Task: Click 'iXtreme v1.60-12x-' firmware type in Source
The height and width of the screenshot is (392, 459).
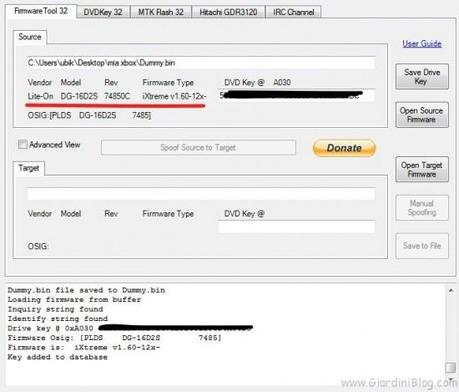Action: [x=174, y=96]
